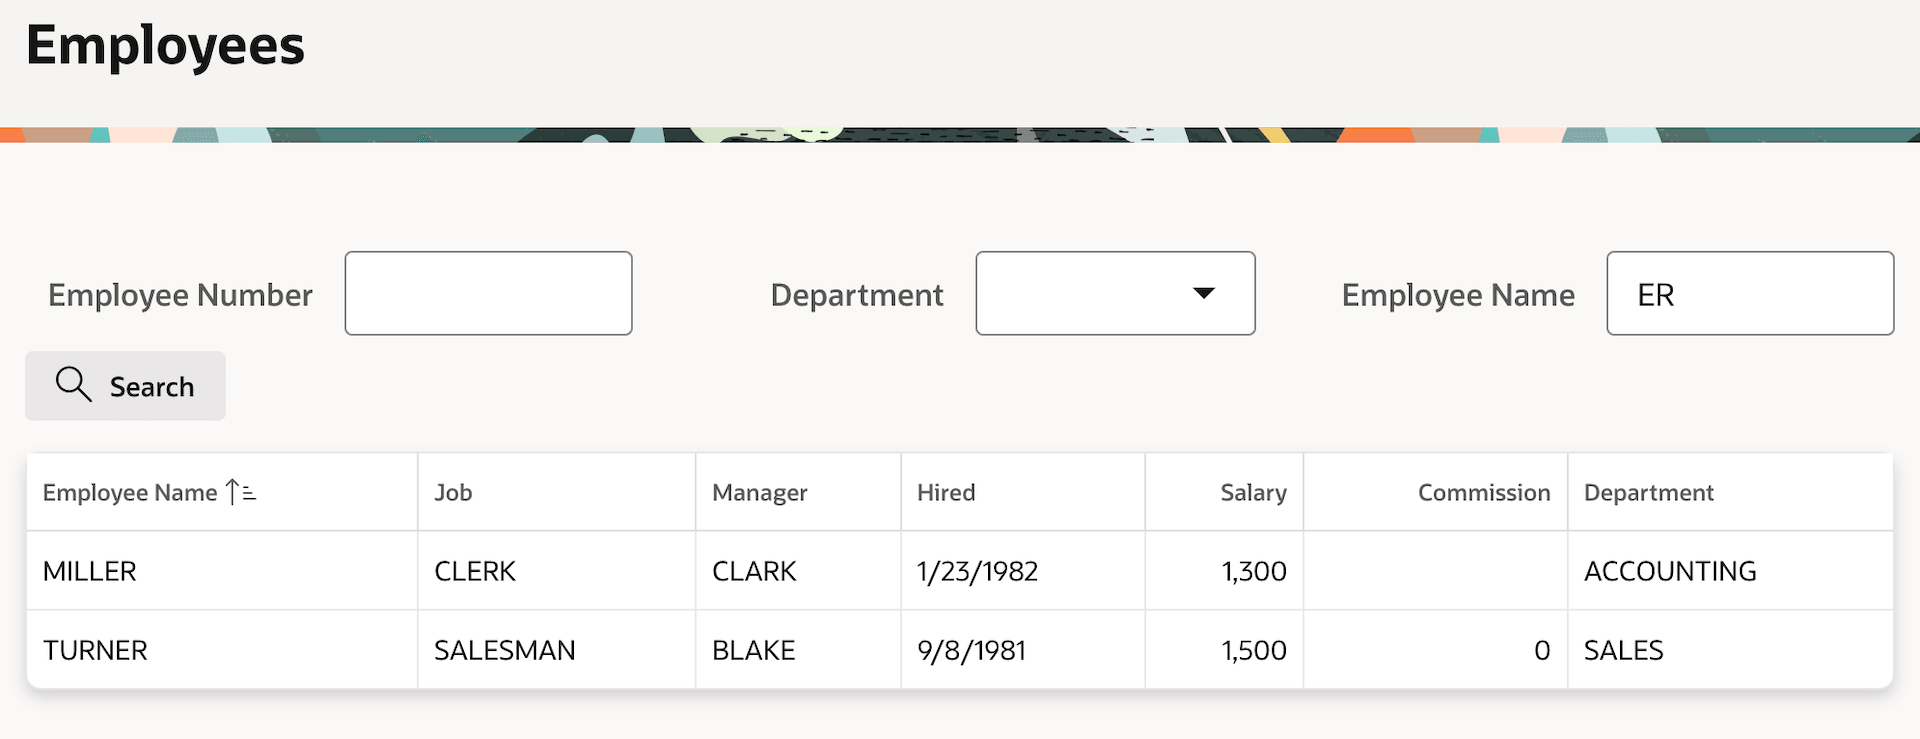Click the ascending sort icon on Employee Name

240,492
